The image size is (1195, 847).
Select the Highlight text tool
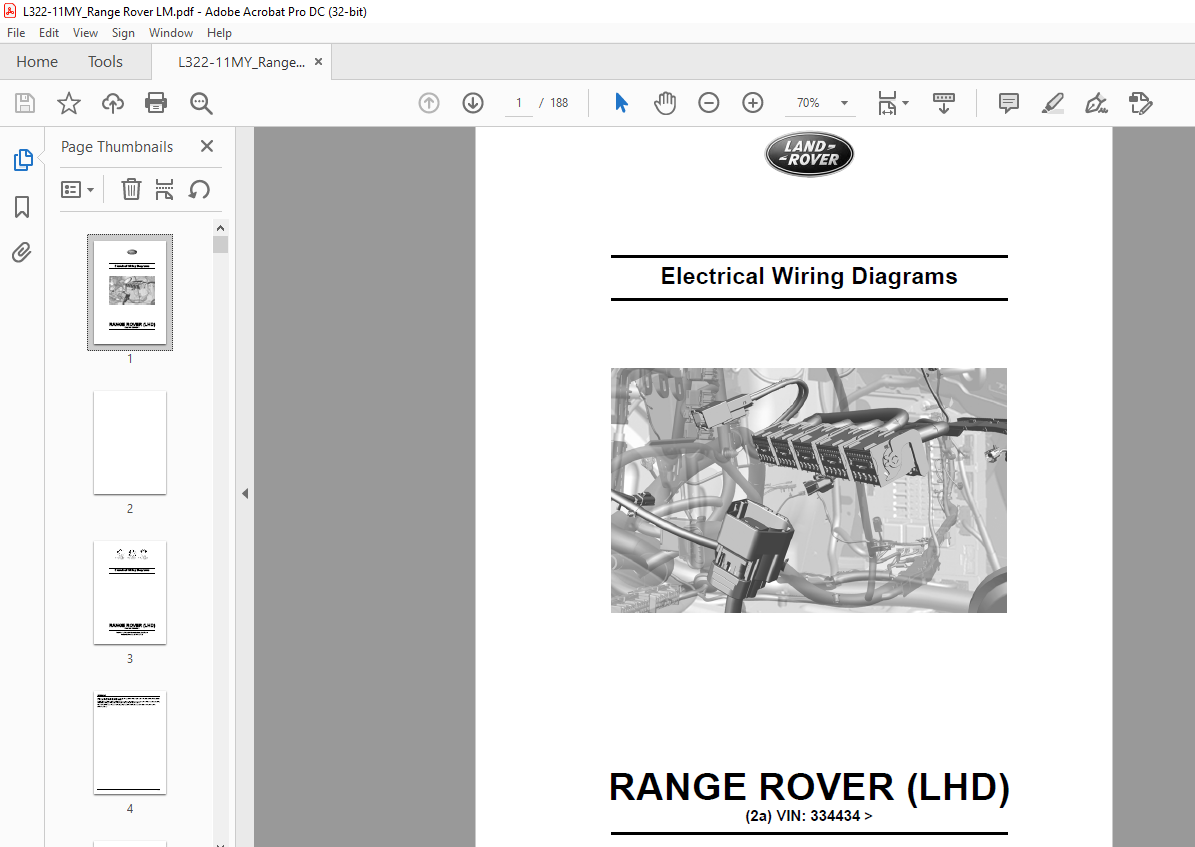click(x=1052, y=103)
